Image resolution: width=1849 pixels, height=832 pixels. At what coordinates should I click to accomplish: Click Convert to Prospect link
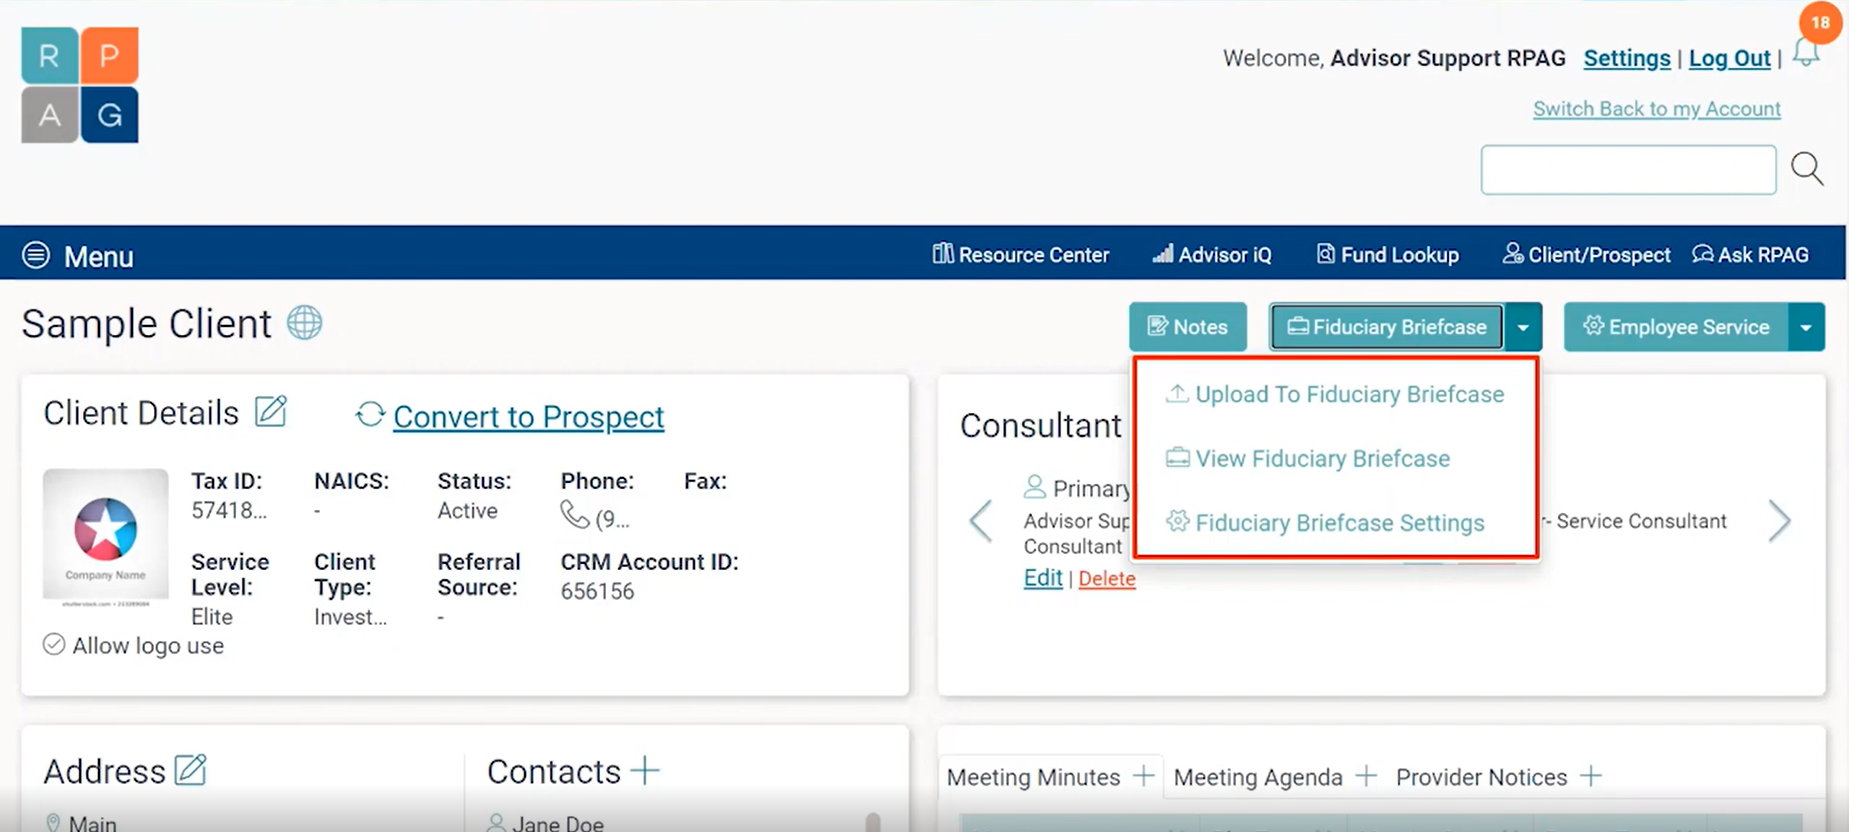coord(528,417)
